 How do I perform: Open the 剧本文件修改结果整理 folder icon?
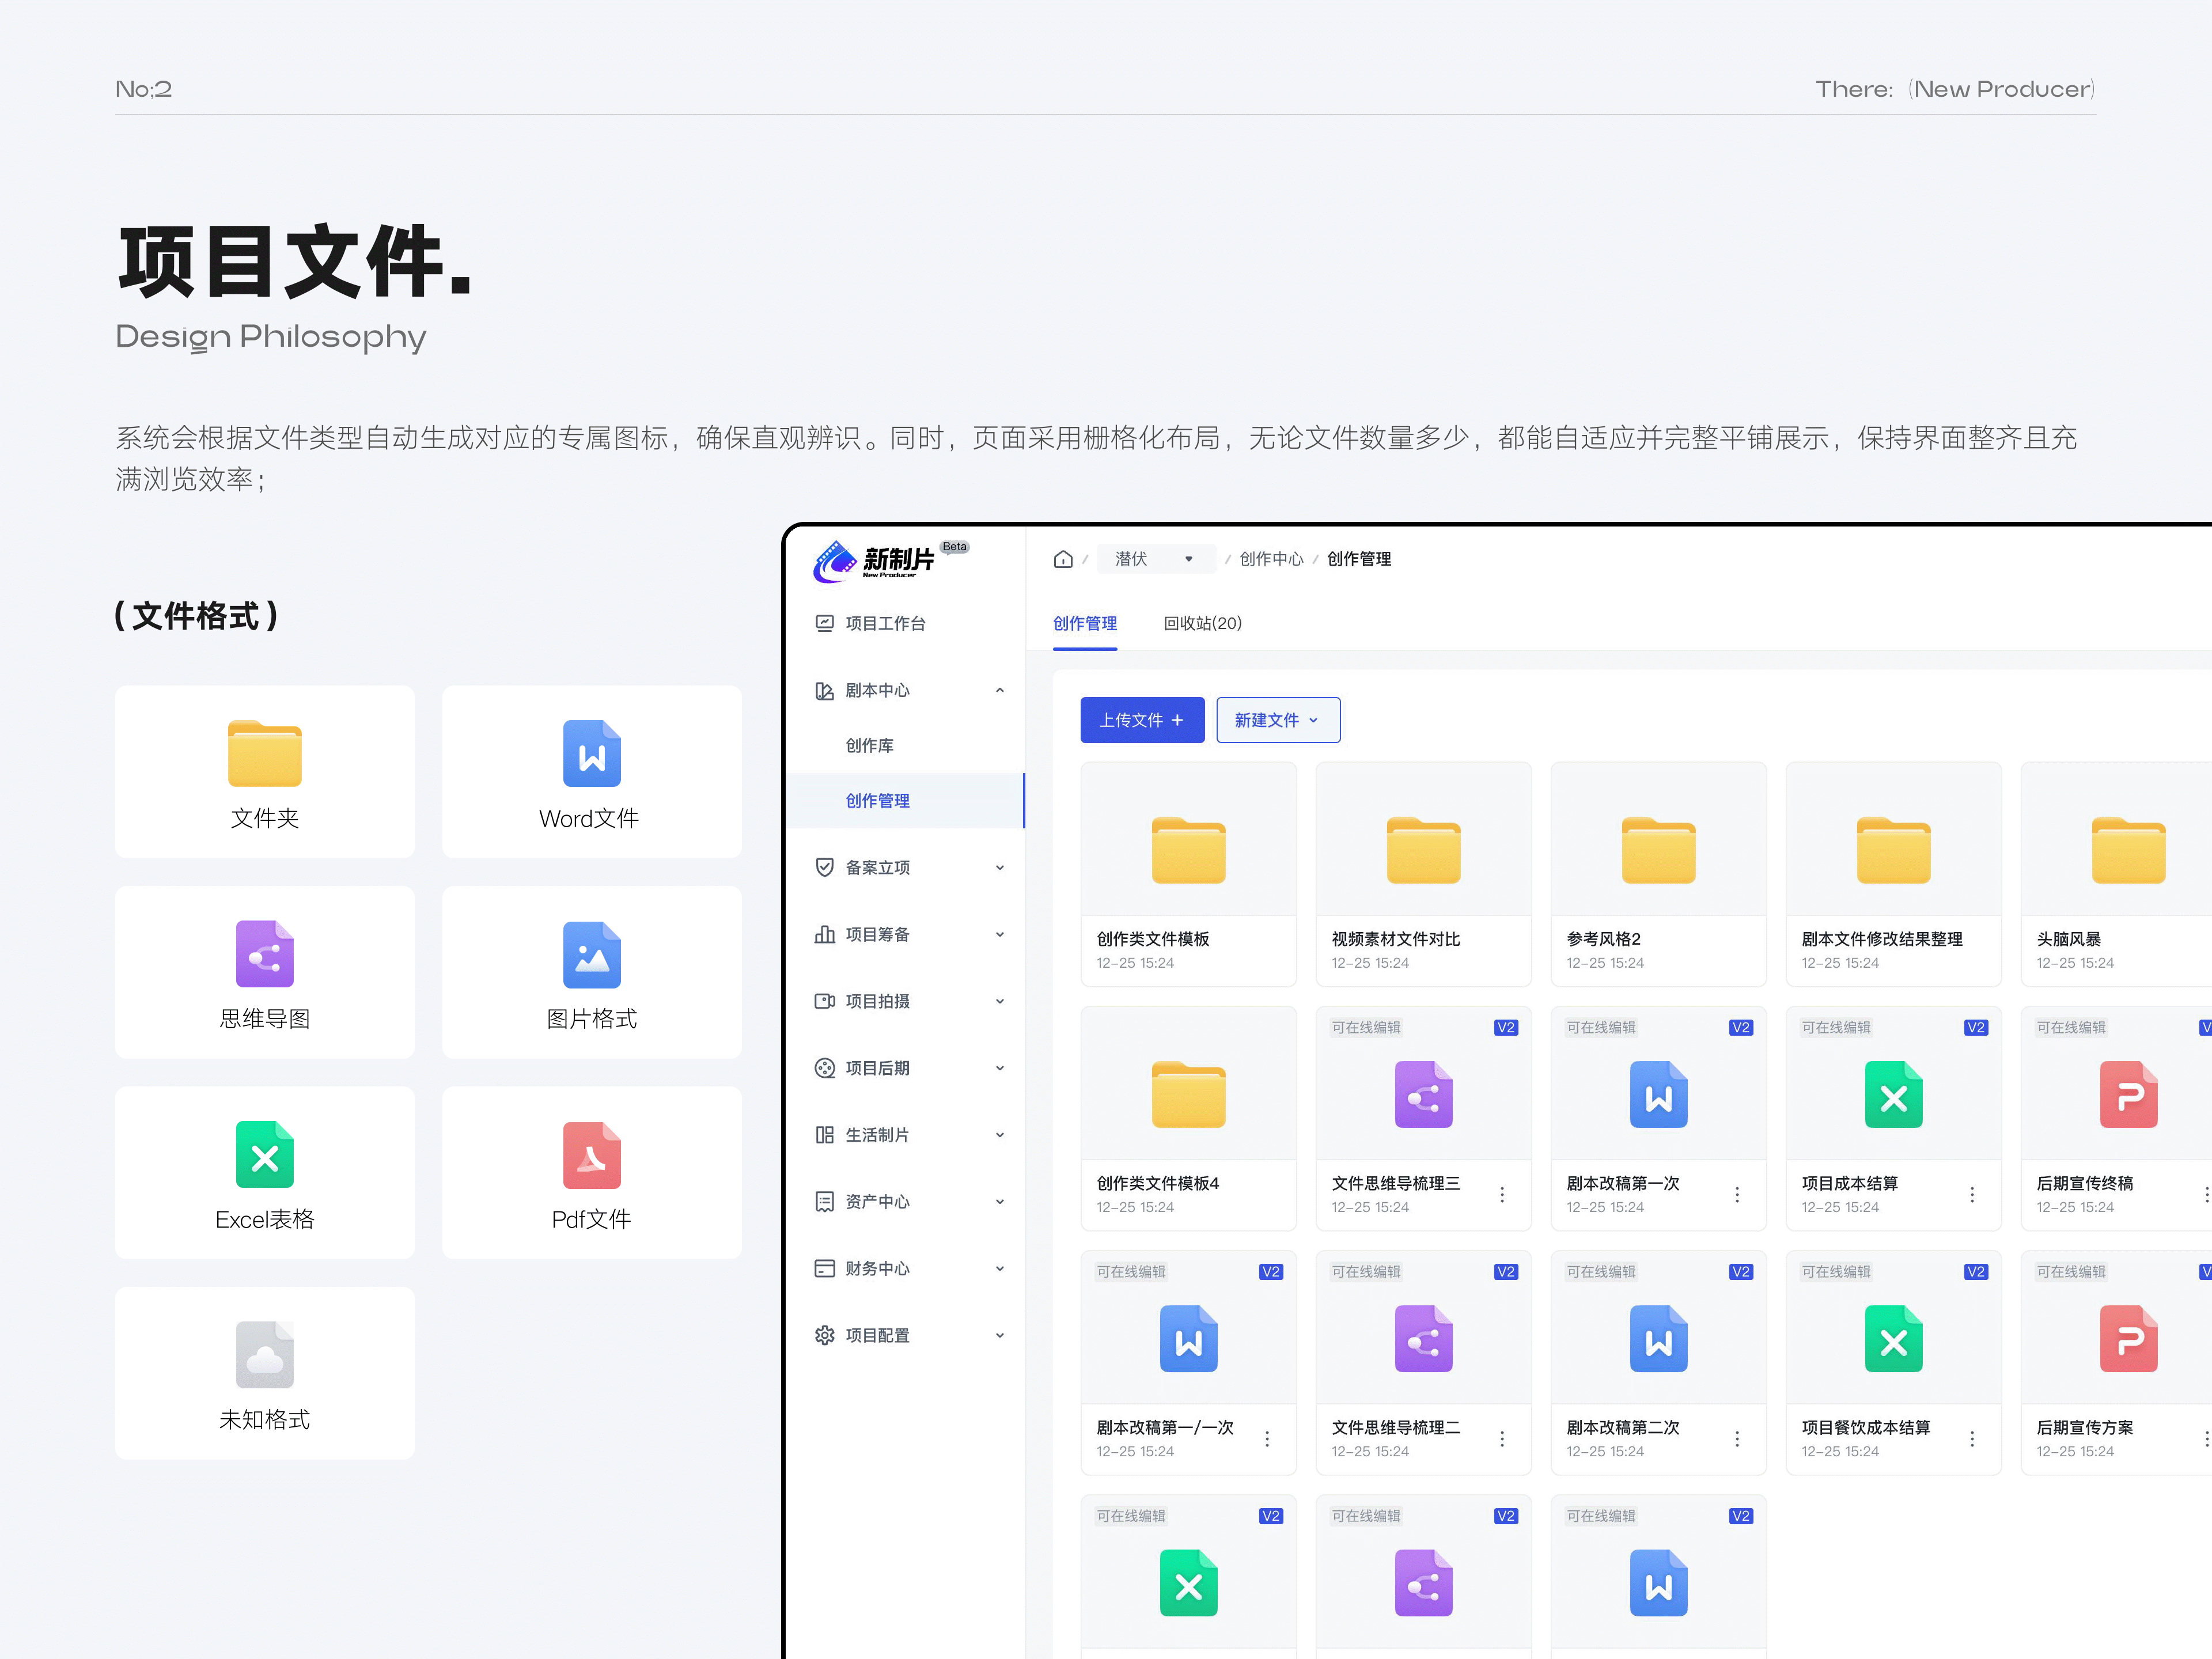(x=1893, y=850)
